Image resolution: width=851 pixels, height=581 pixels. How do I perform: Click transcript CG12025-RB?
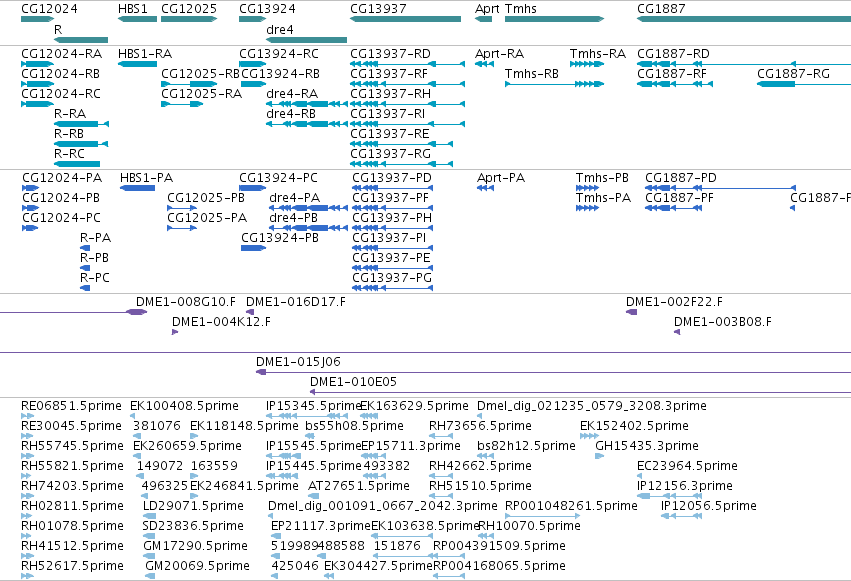coord(200,74)
